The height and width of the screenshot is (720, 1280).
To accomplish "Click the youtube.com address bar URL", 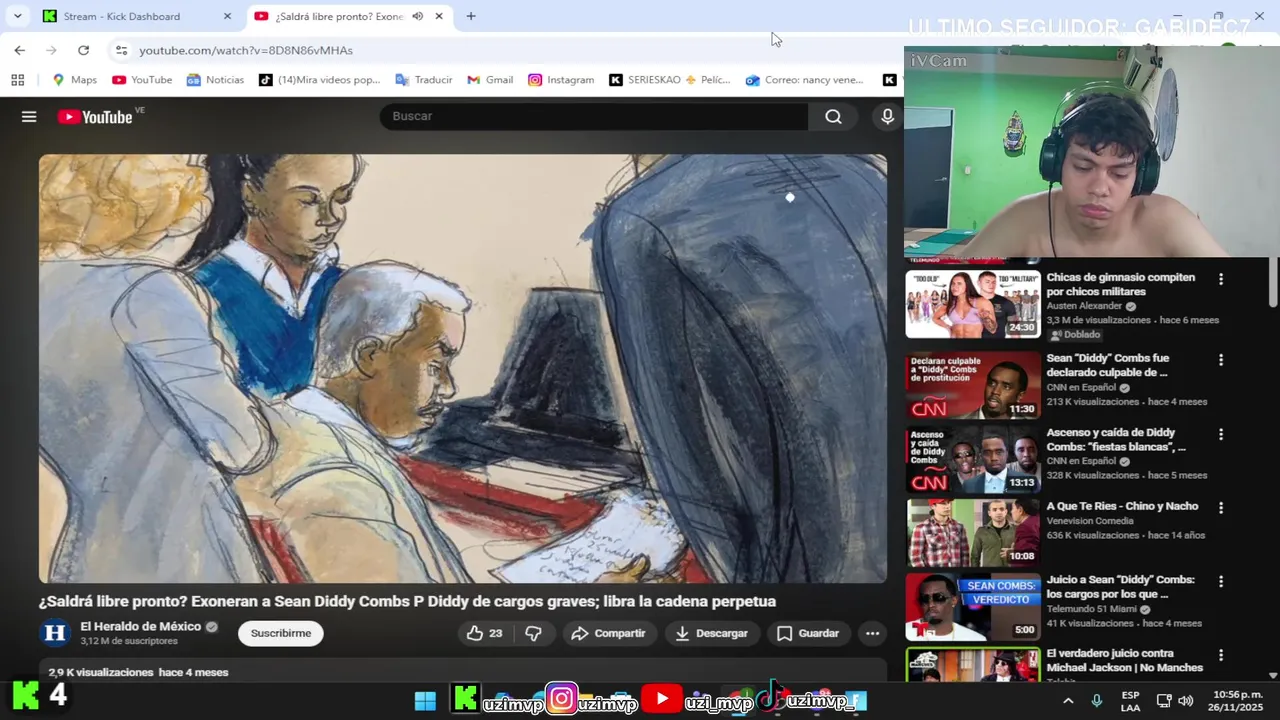I will (246, 50).
